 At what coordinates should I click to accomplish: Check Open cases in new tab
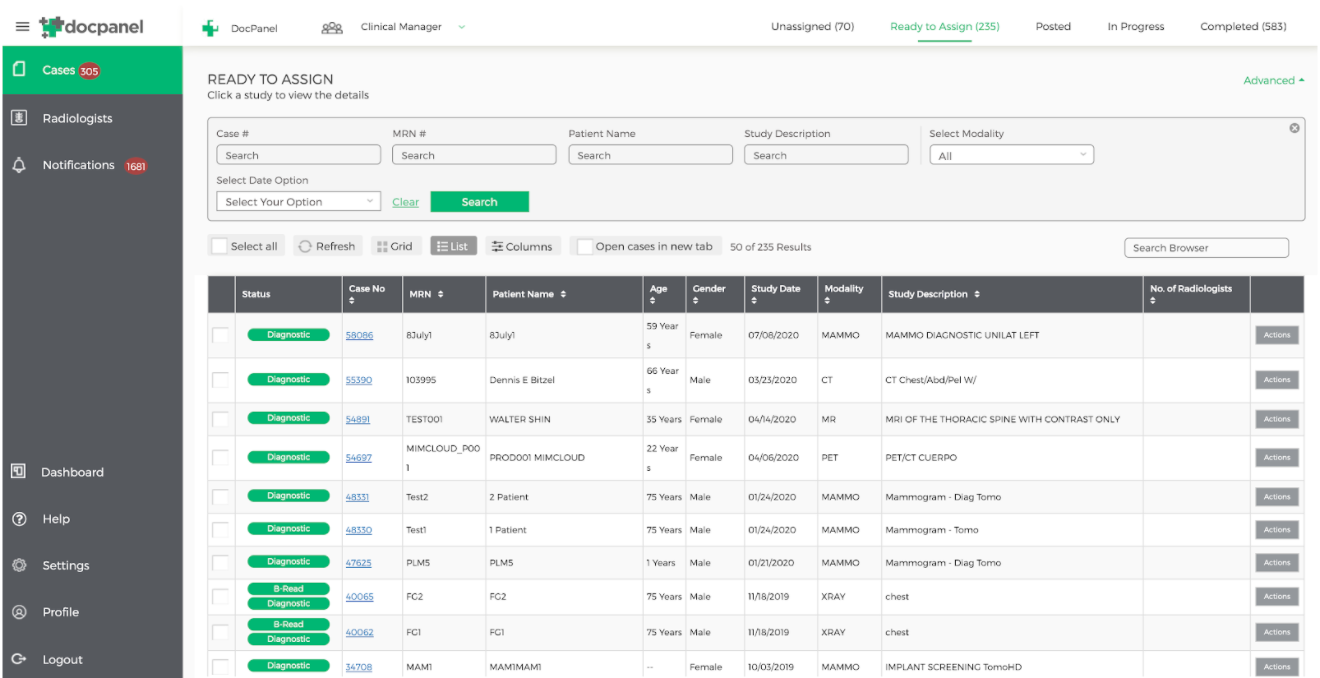click(585, 245)
